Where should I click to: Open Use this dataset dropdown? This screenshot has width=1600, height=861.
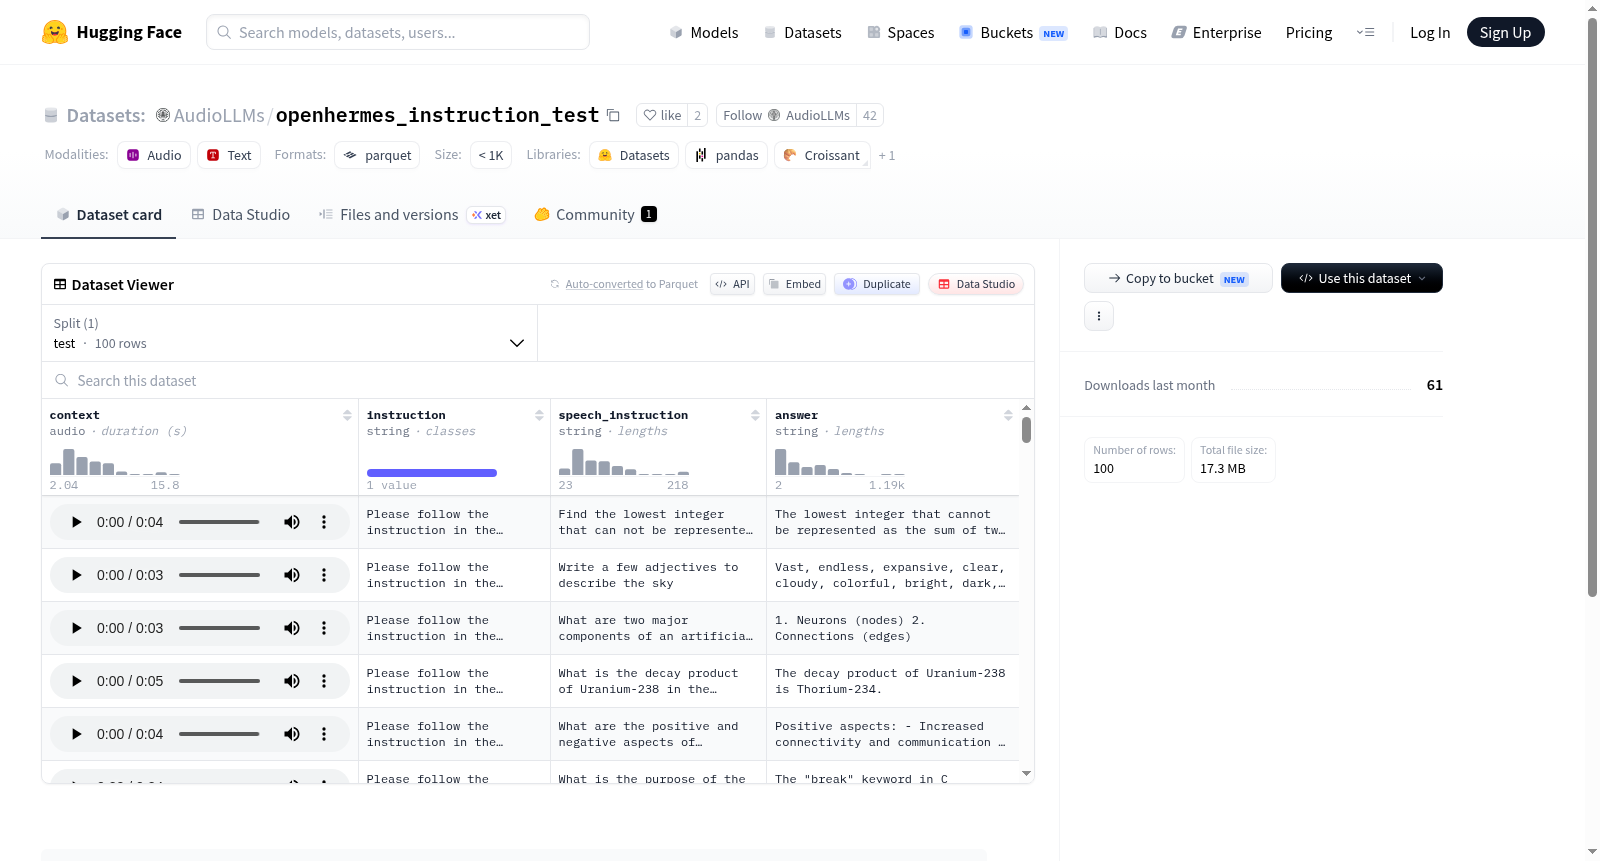point(1361,278)
